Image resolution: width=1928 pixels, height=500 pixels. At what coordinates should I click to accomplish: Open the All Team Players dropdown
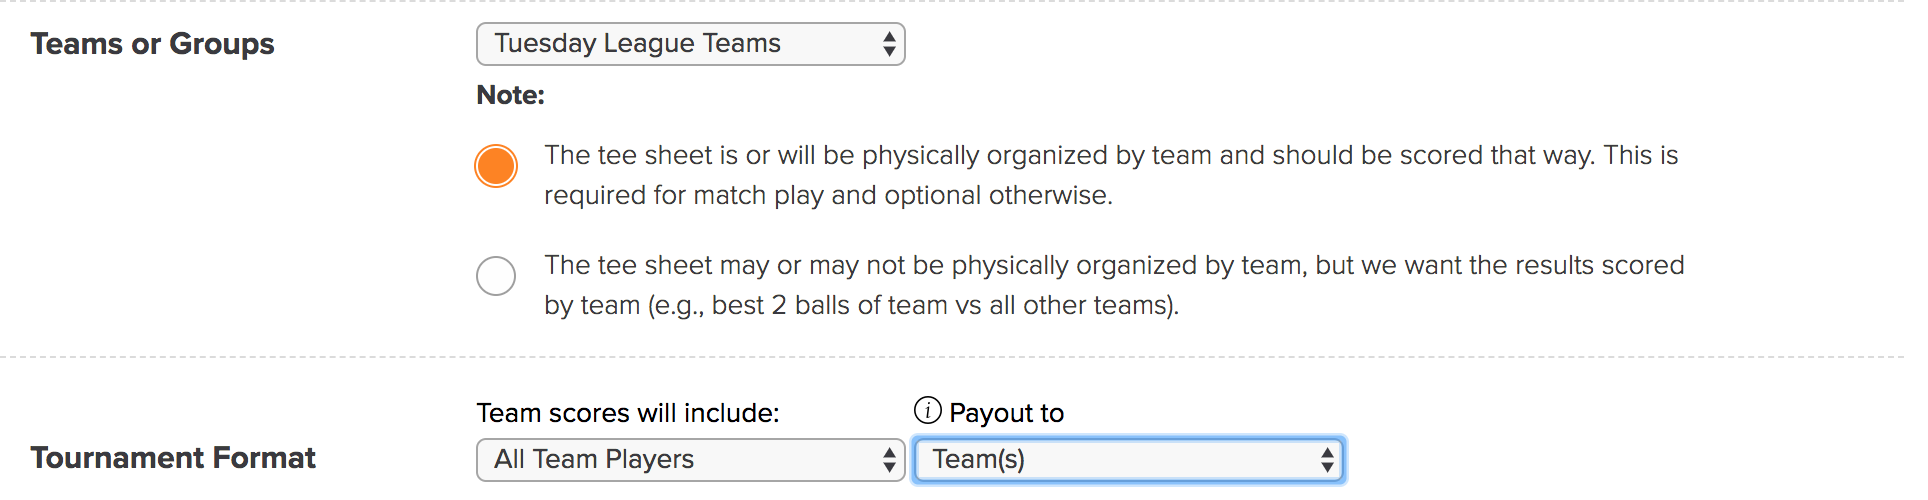pyautogui.click(x=691, y=460)
